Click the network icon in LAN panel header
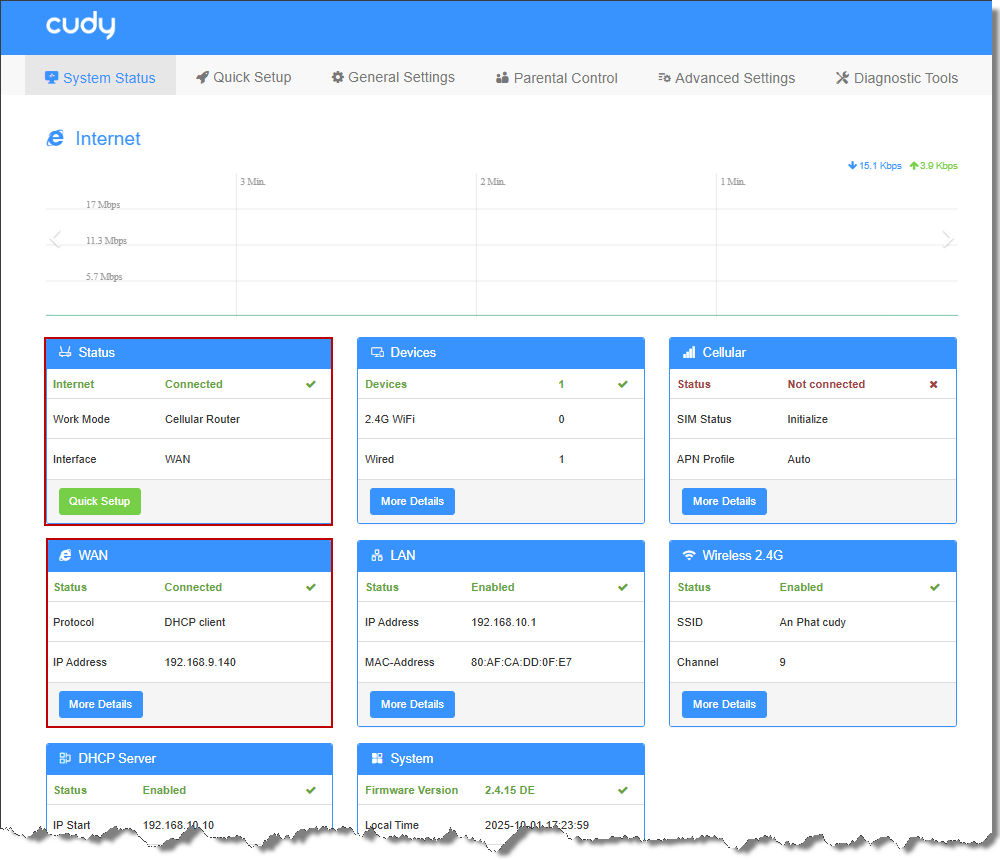 [x=377, y=555]
